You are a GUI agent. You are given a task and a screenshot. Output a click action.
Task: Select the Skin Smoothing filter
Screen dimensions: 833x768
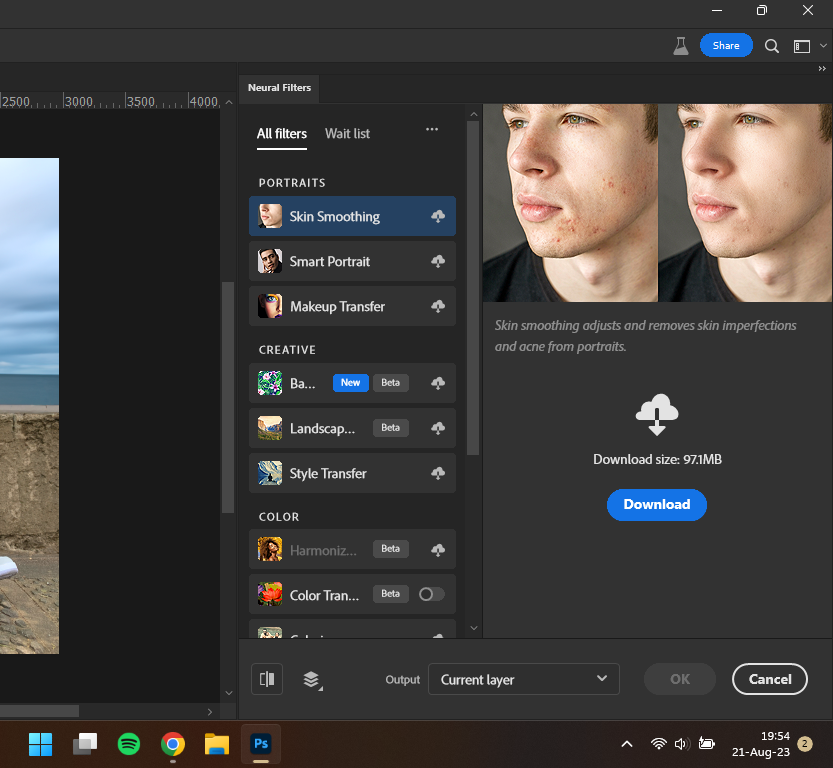pos(352,216)
